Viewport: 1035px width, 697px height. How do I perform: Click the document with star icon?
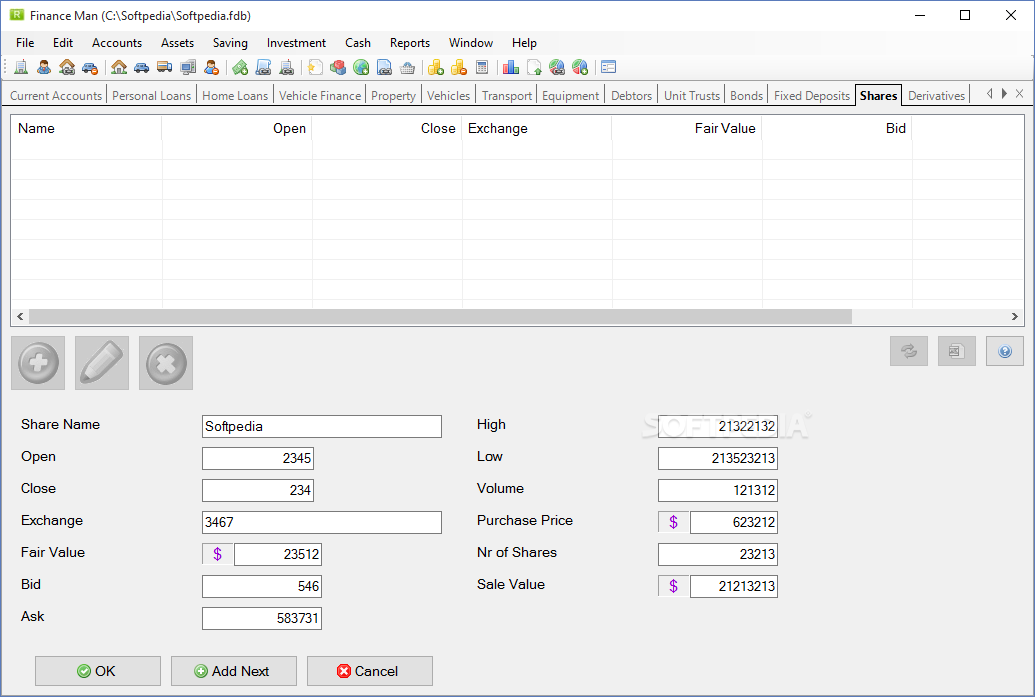[x=316, y=67]
